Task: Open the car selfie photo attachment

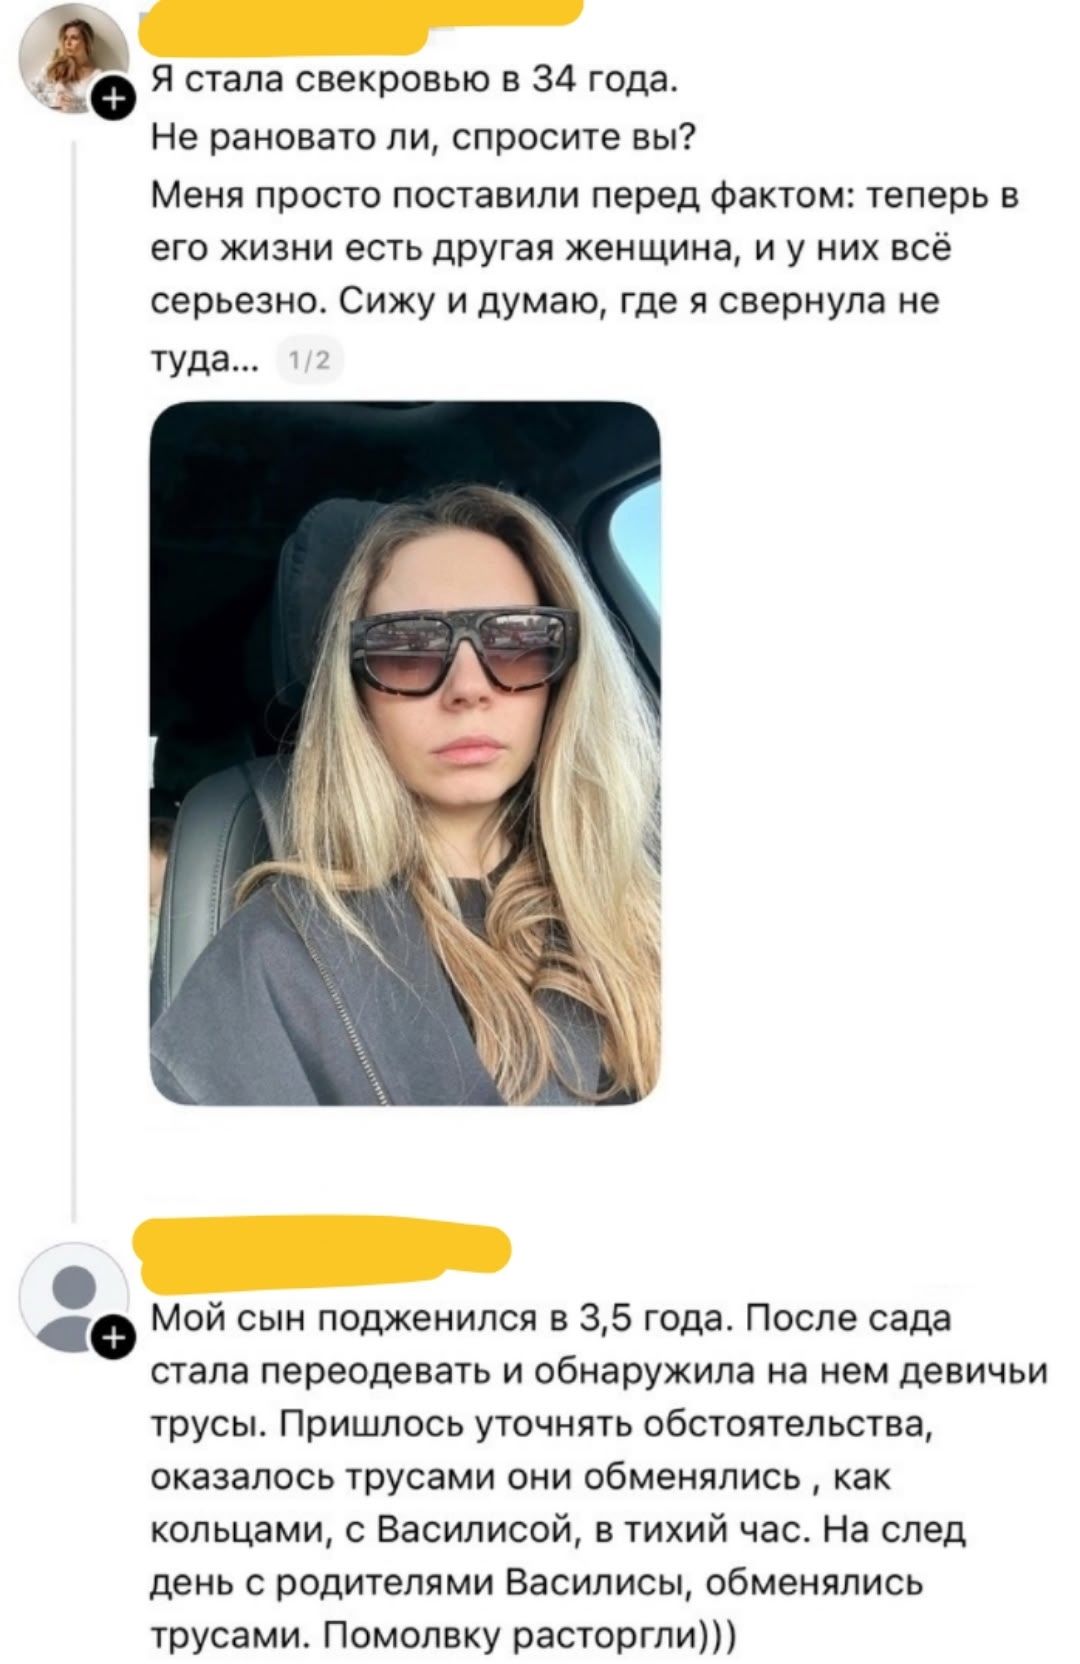Action: 405,753
